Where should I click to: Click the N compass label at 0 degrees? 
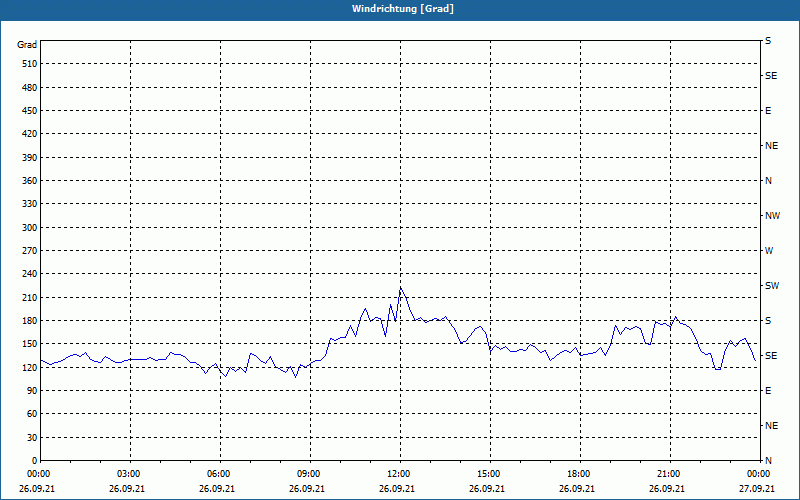[x=768, y=461]
